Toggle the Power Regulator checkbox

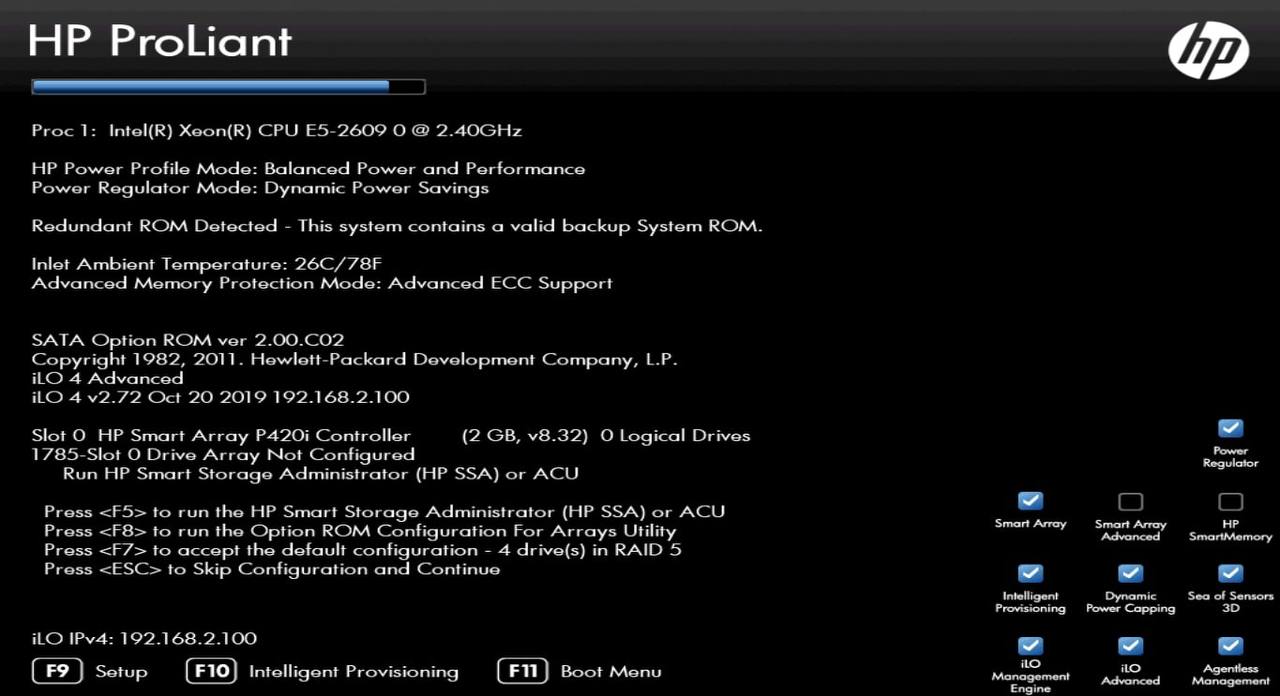tap(1230, 428)
